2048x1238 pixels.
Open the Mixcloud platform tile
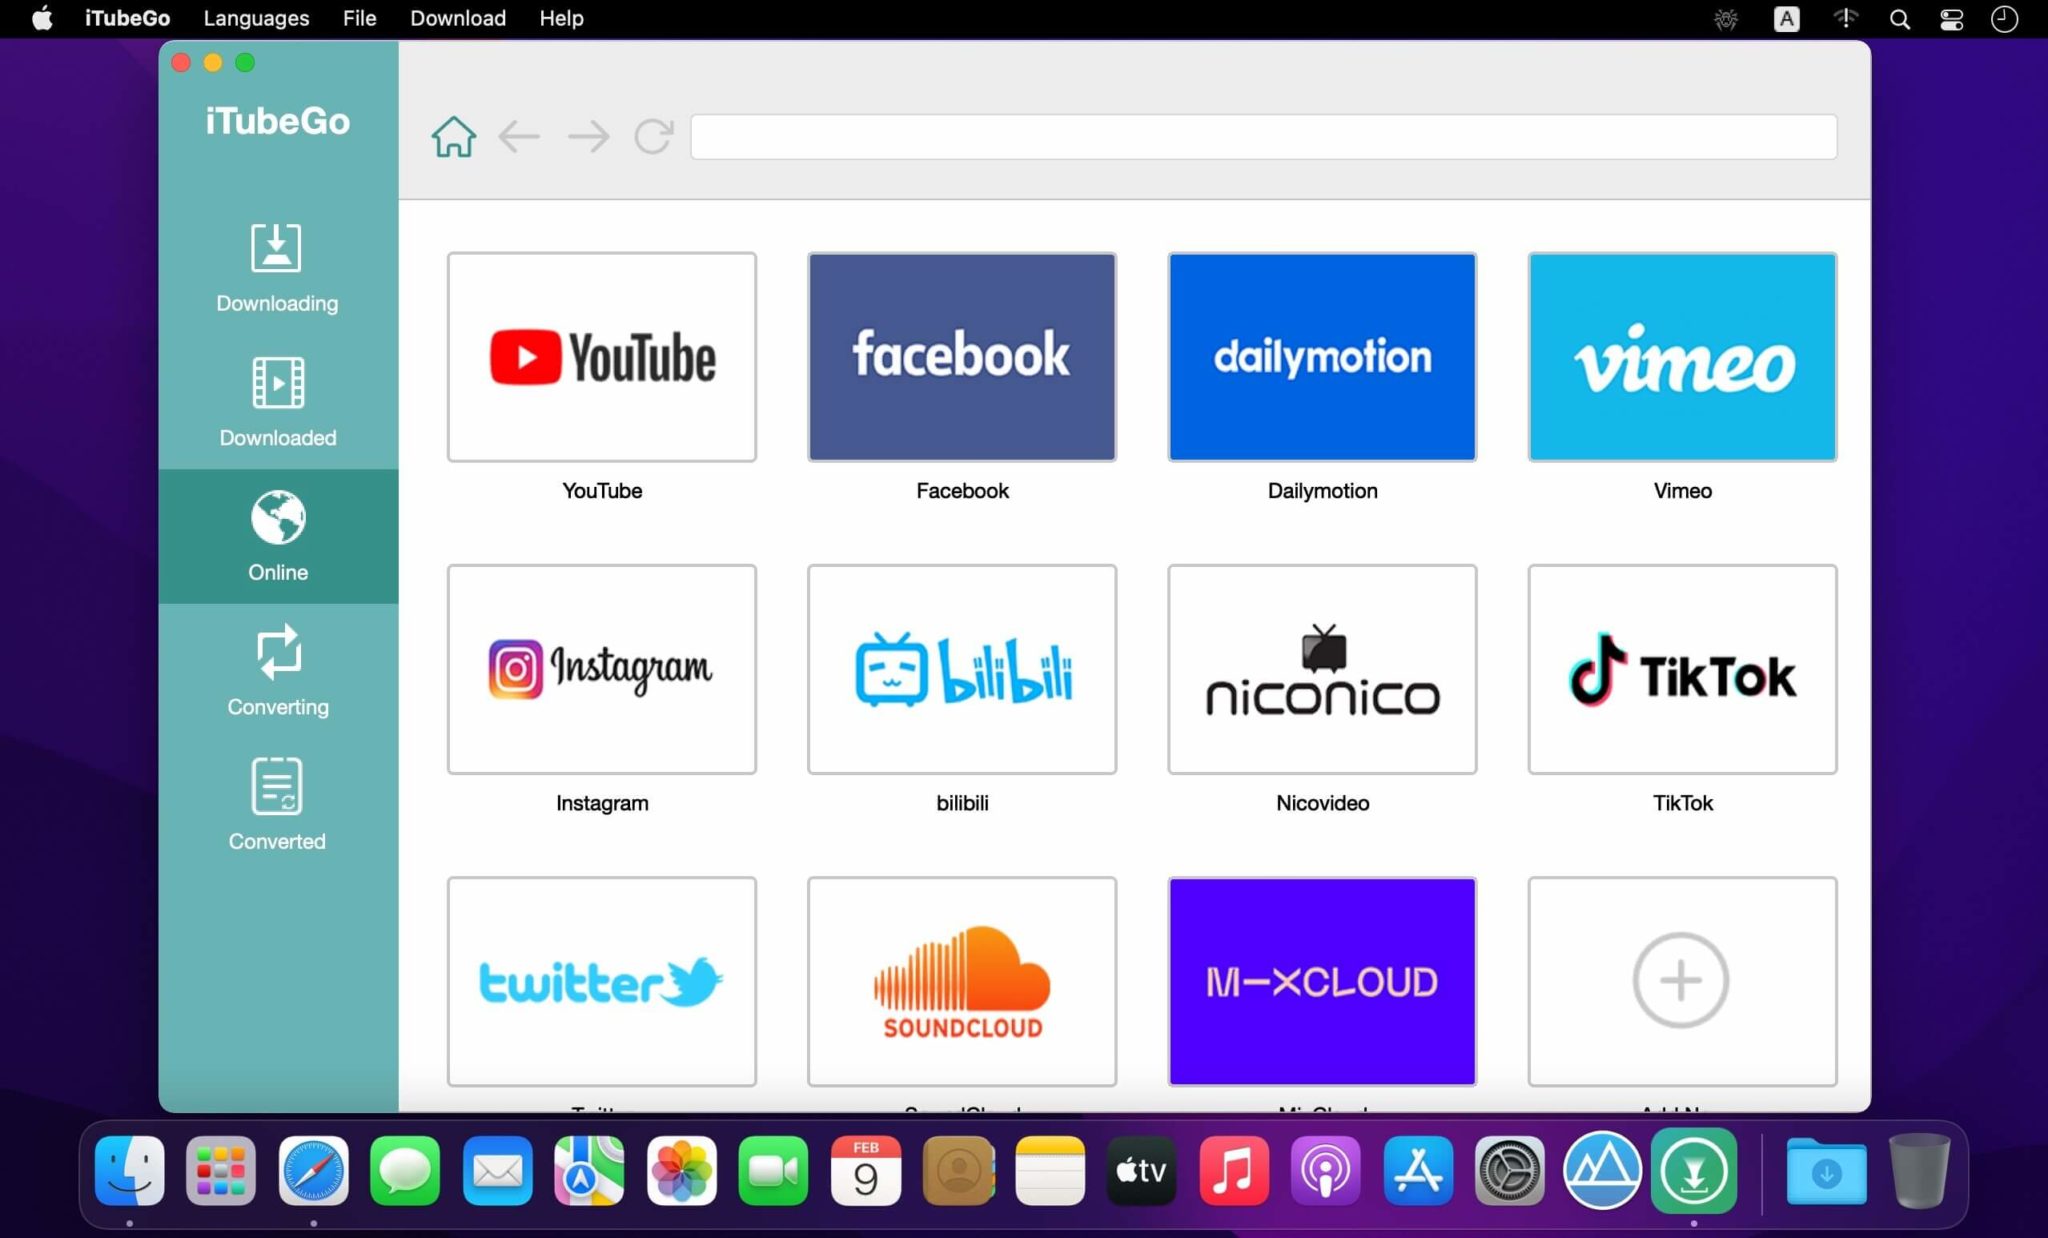1321,980
